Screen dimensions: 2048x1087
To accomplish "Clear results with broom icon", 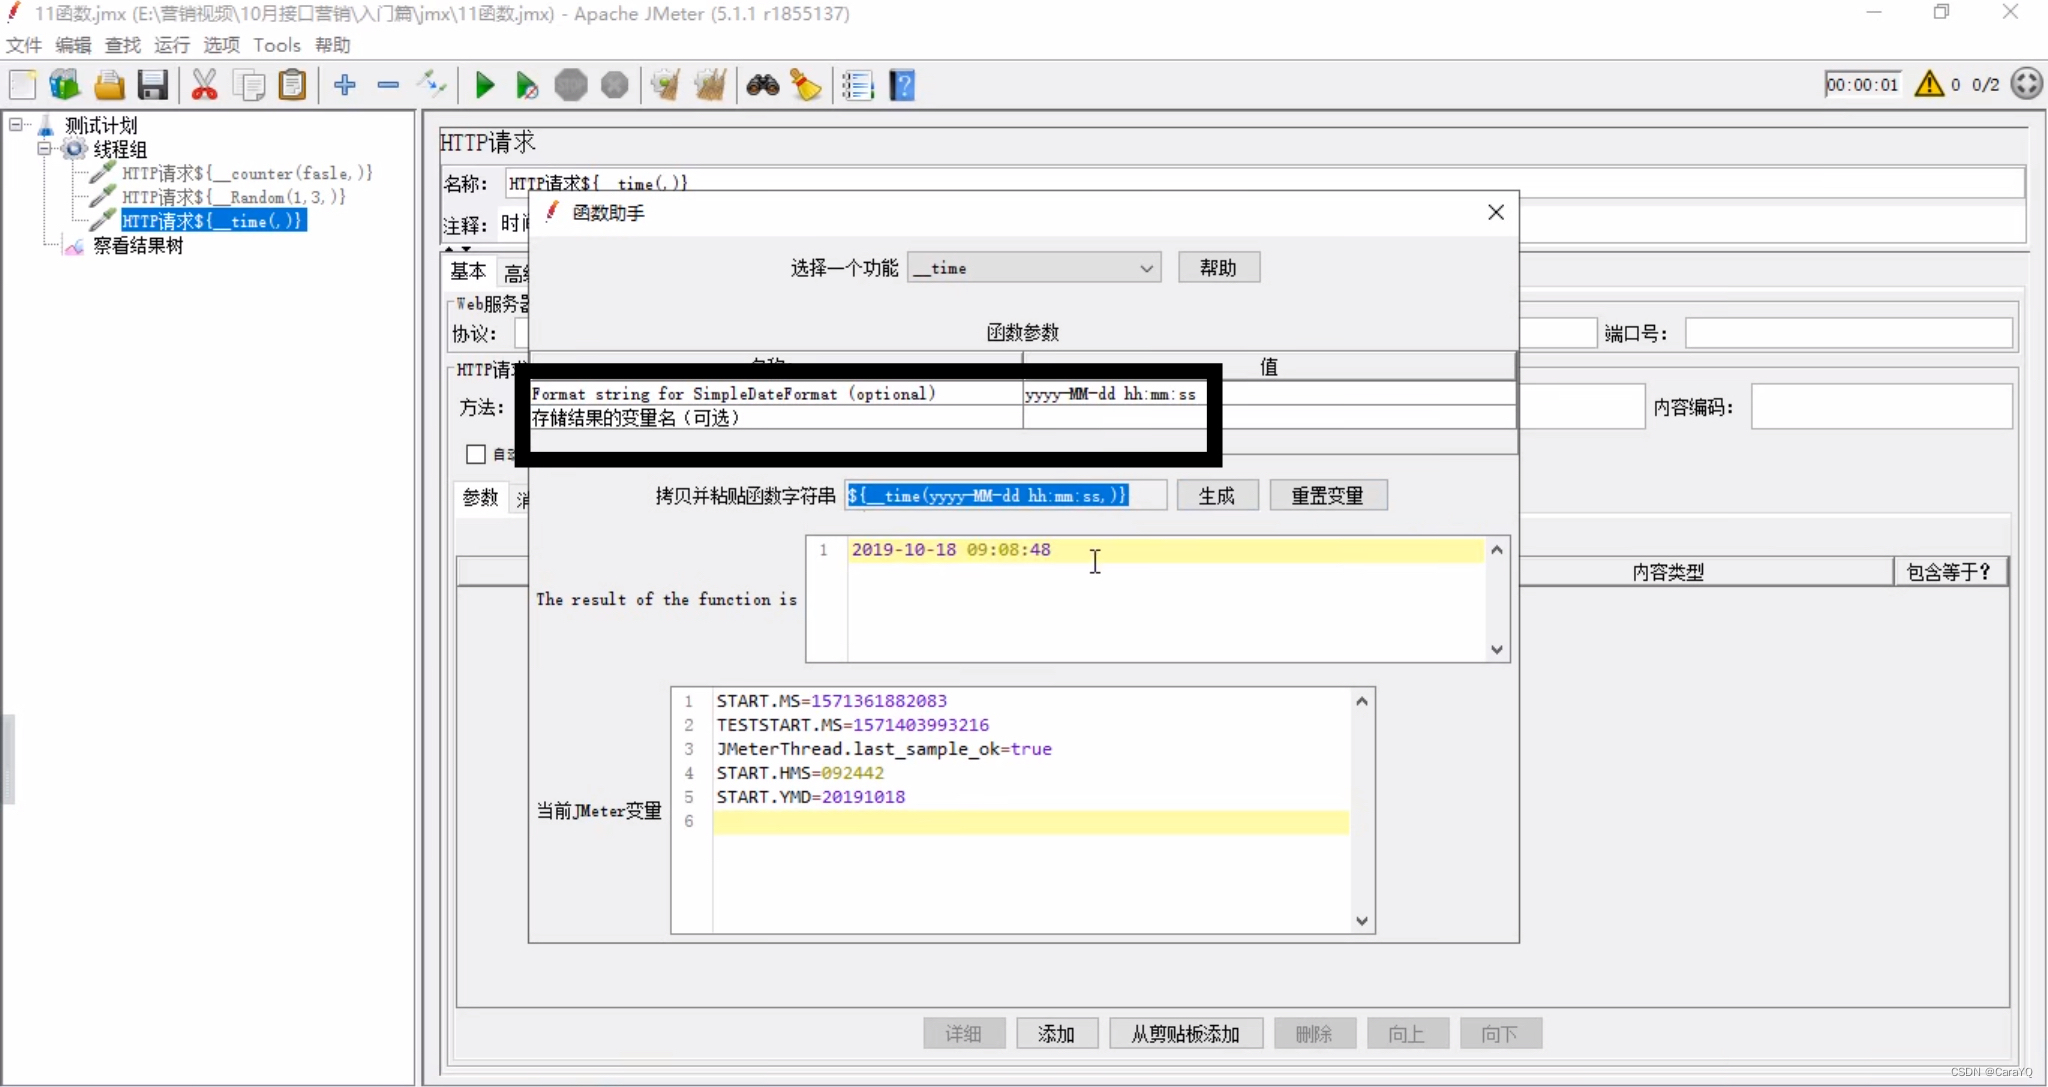I will [x=666, y=85].
